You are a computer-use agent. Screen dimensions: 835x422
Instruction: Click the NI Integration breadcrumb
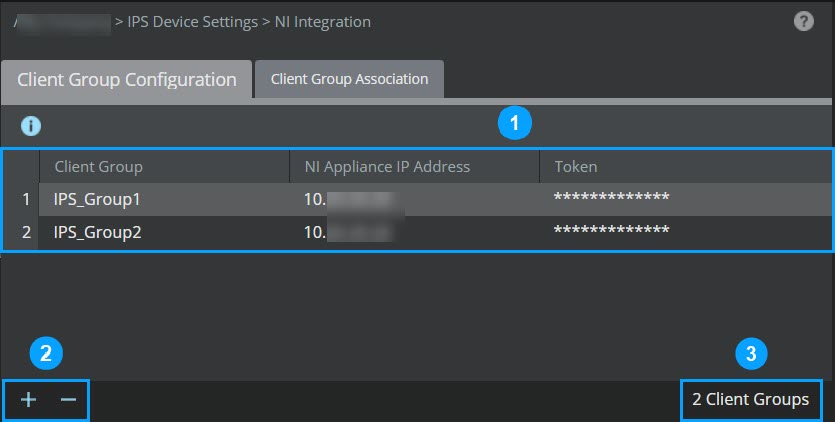click(323, 22)
